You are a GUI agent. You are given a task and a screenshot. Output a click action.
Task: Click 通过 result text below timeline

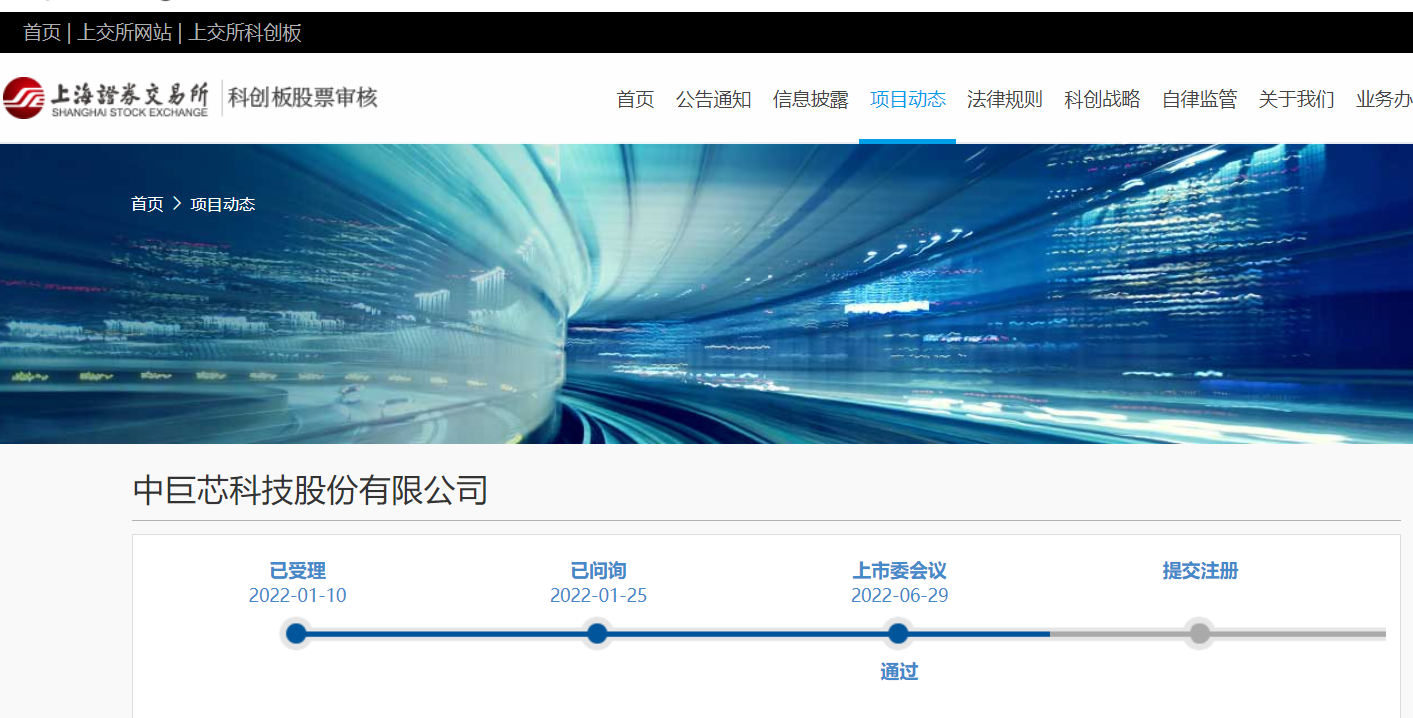(x=899, y=672)
